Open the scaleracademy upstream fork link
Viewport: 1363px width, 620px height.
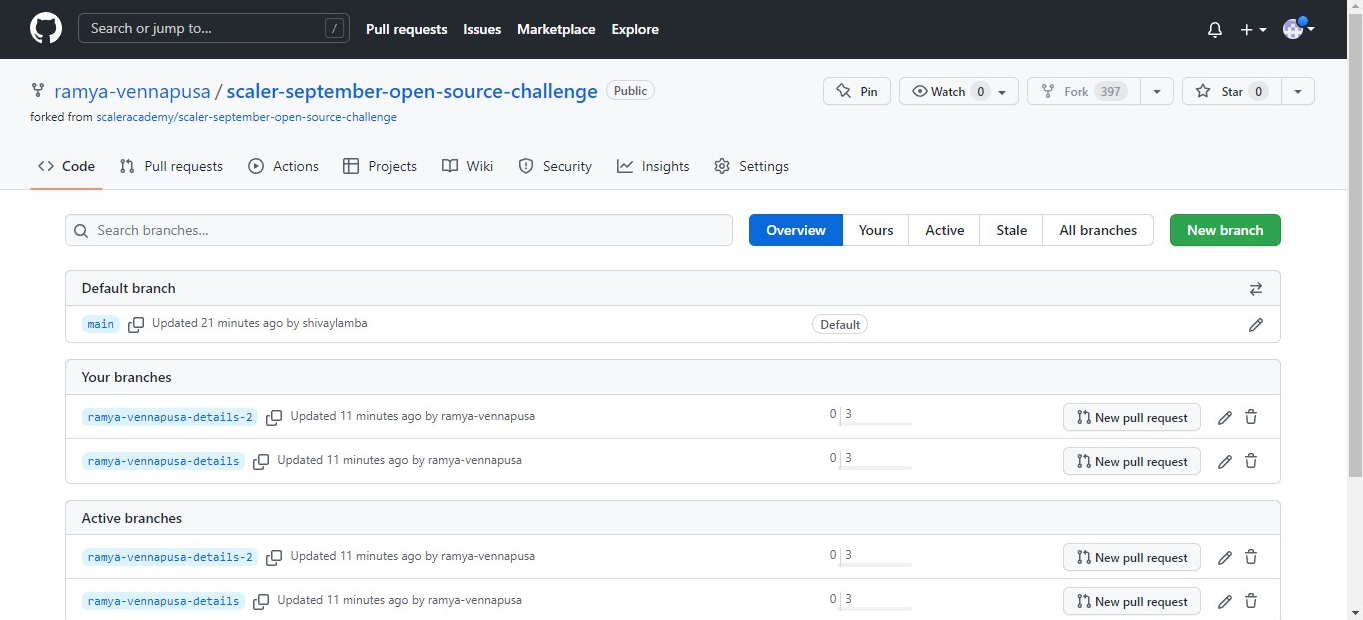tap(247, 117)
